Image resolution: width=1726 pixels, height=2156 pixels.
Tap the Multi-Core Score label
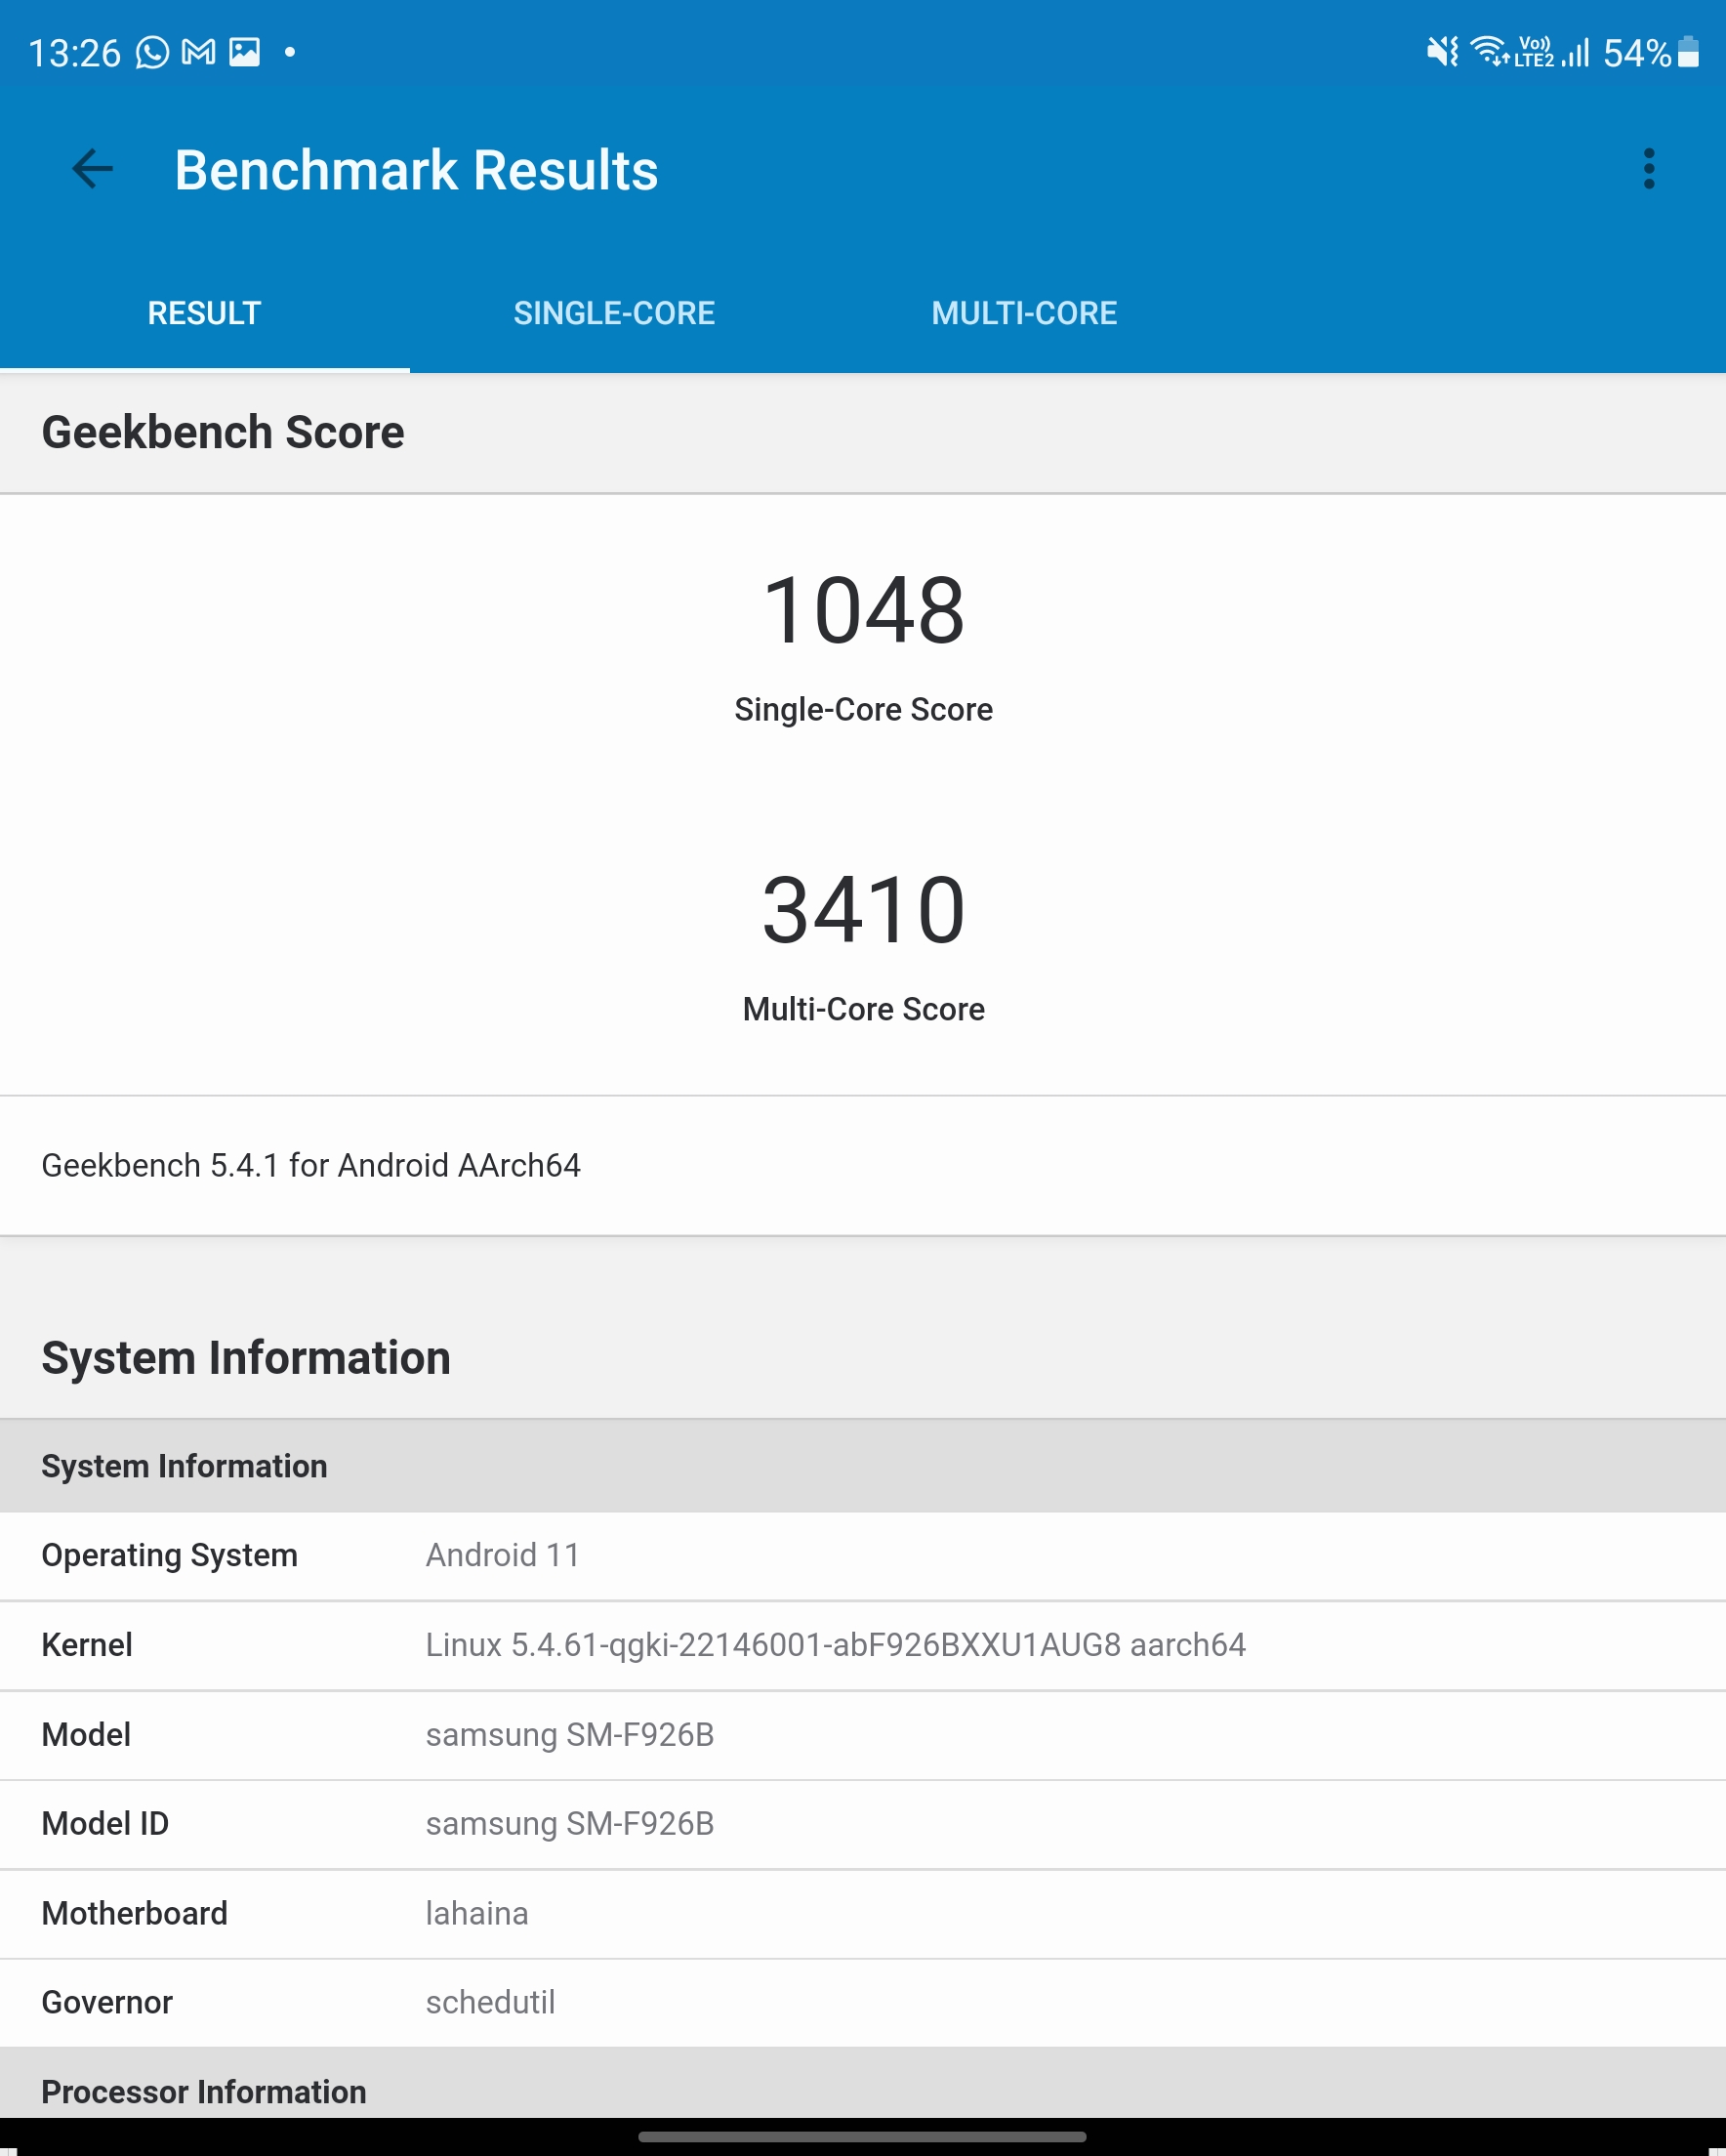point(863,1009)
